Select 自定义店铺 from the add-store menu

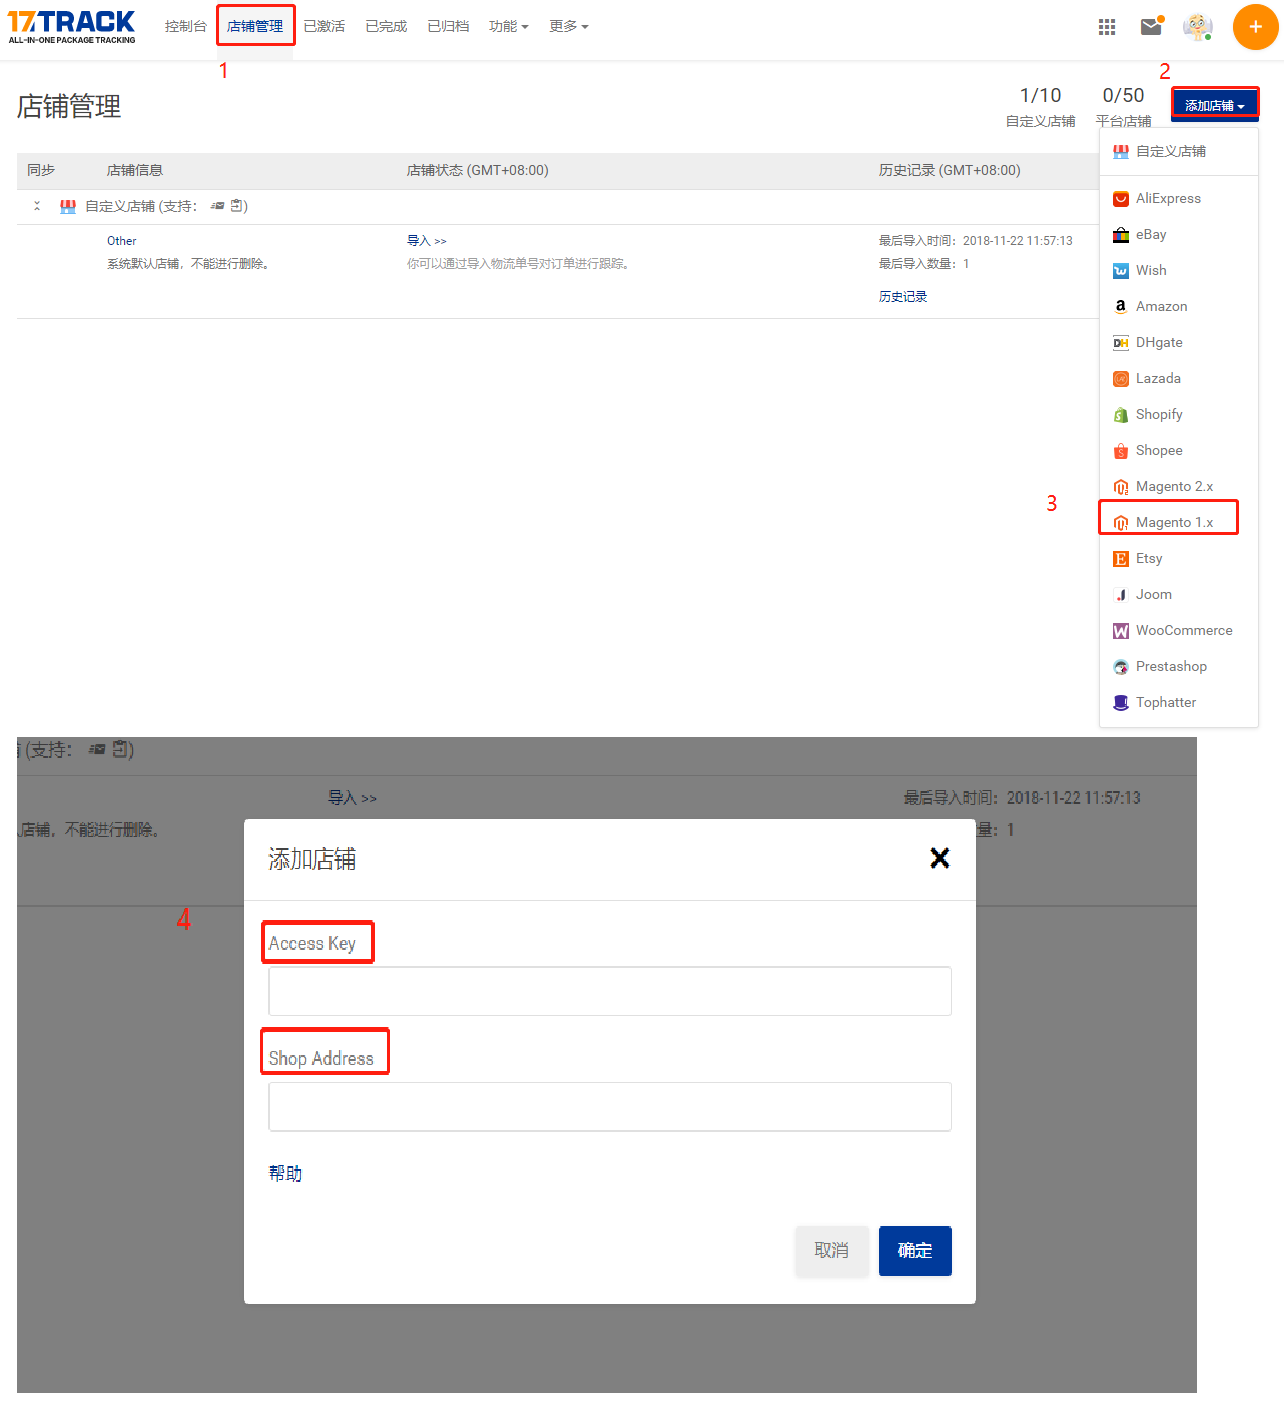pyautogui.click(x=1179, y=152)
